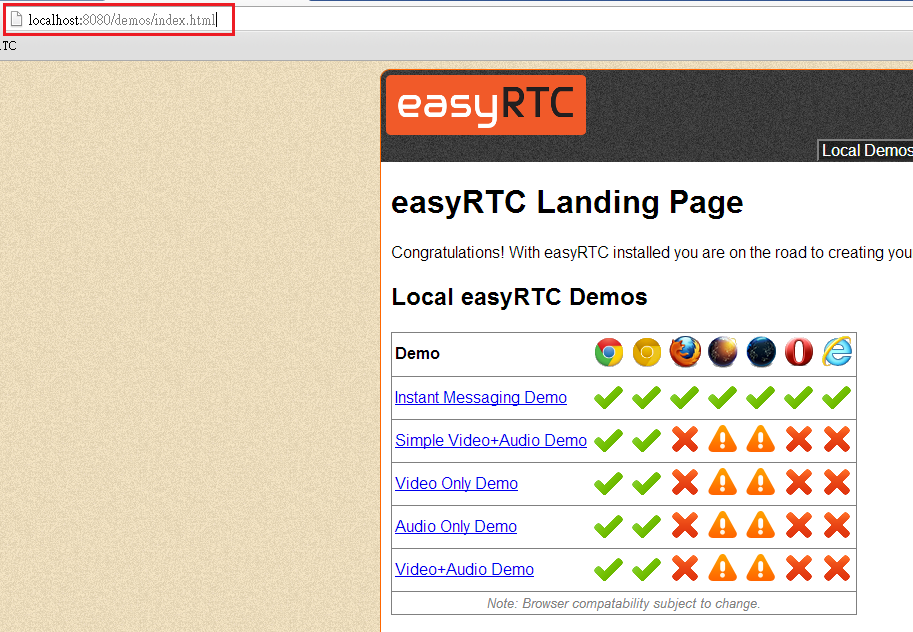
Task: Click Aurora warning triangle in Audio Only row
Action: tap(723, 525)
